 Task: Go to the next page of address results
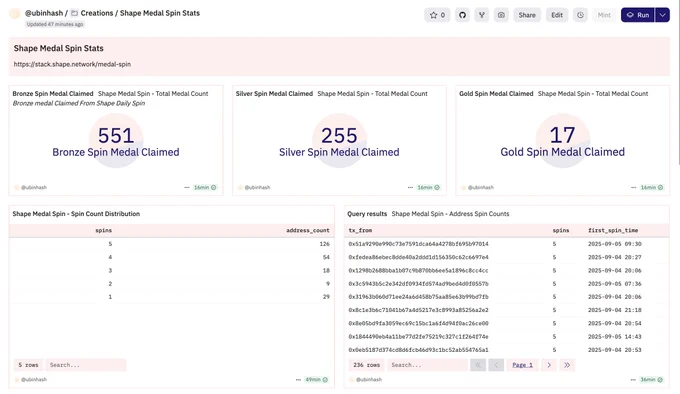click(x=549, y=365)
